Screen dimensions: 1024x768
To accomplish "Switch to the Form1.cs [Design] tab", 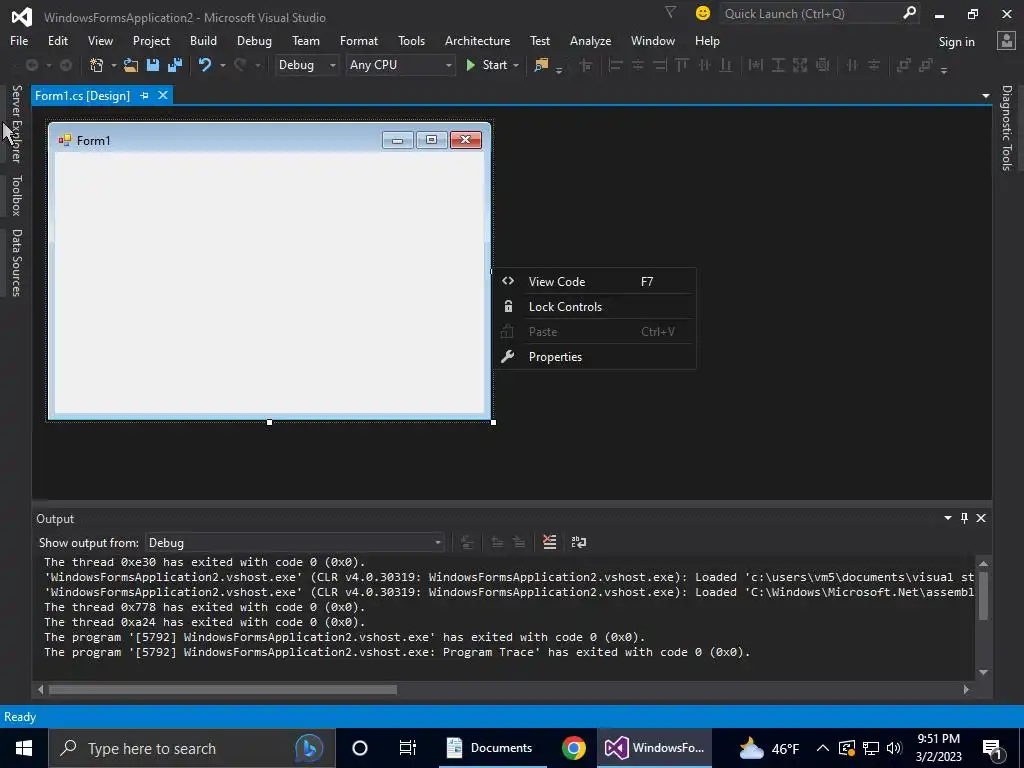I will (82, 95).
